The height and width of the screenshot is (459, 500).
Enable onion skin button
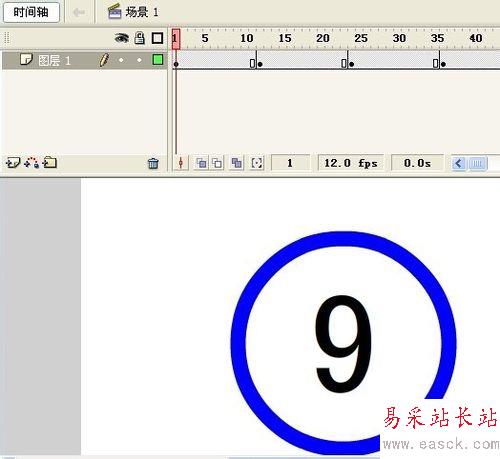201,163
